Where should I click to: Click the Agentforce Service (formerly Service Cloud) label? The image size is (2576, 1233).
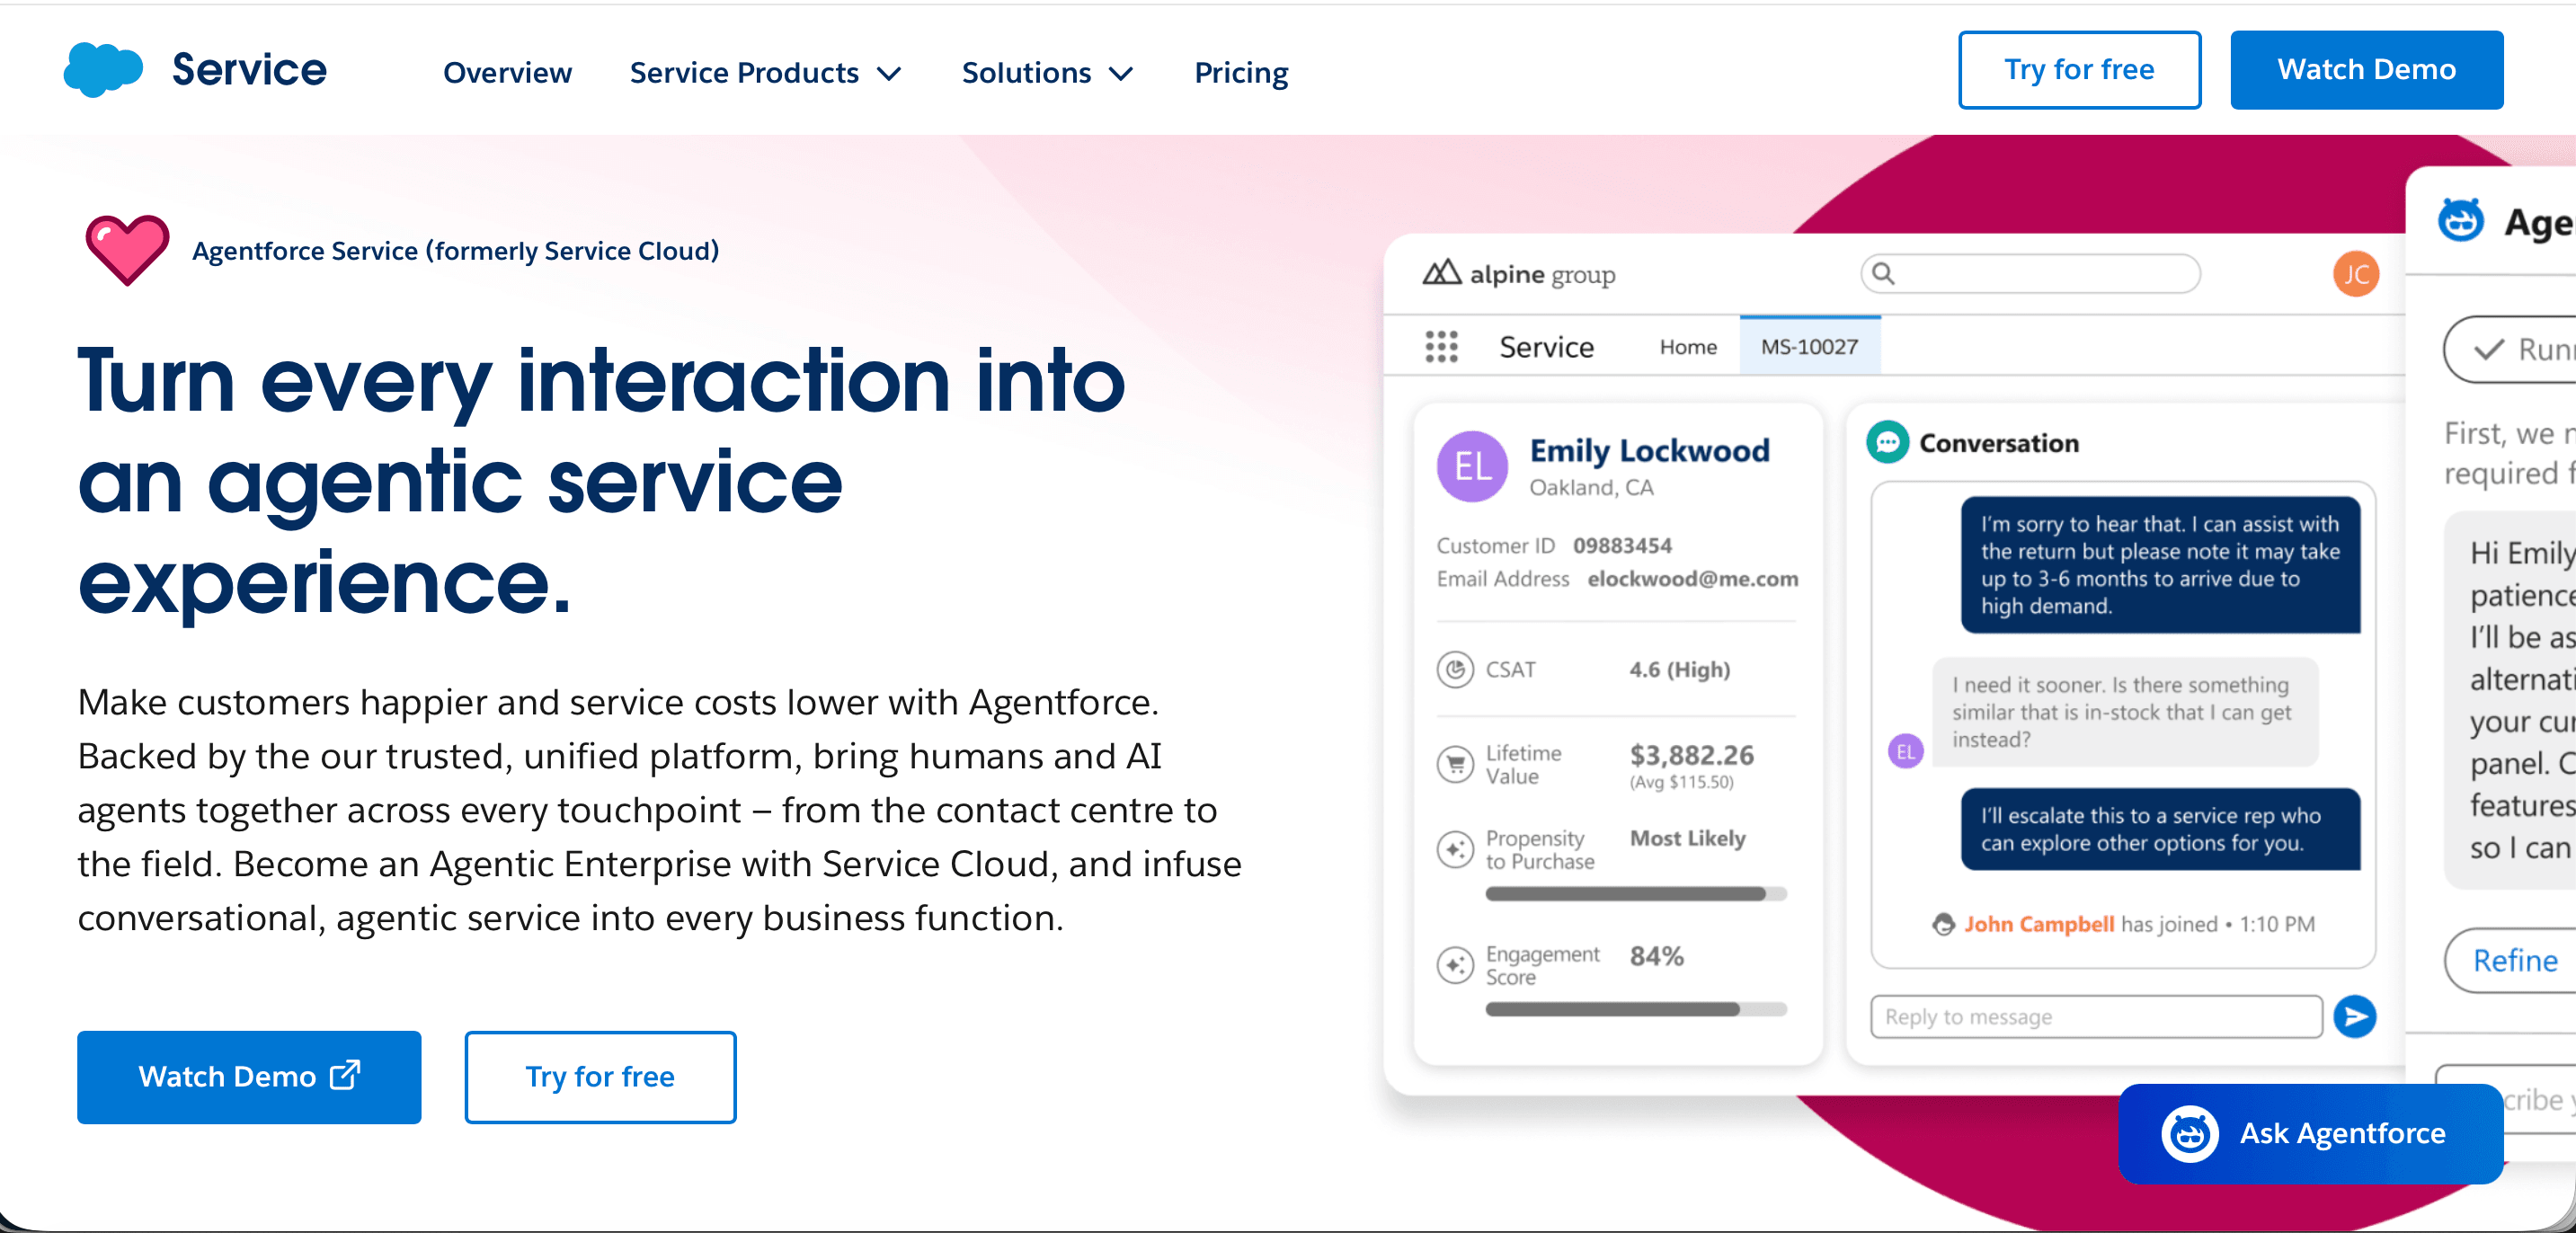pos(455,250)
